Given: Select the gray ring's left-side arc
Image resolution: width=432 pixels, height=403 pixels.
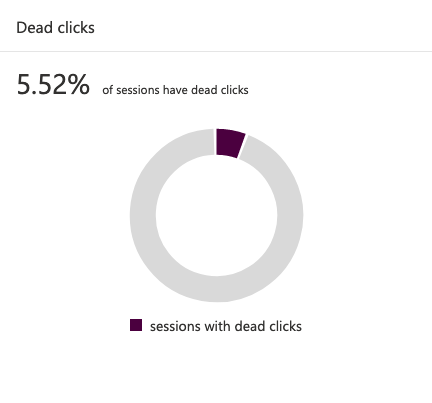Looking at the screenshot, I should tap(143, 215).
